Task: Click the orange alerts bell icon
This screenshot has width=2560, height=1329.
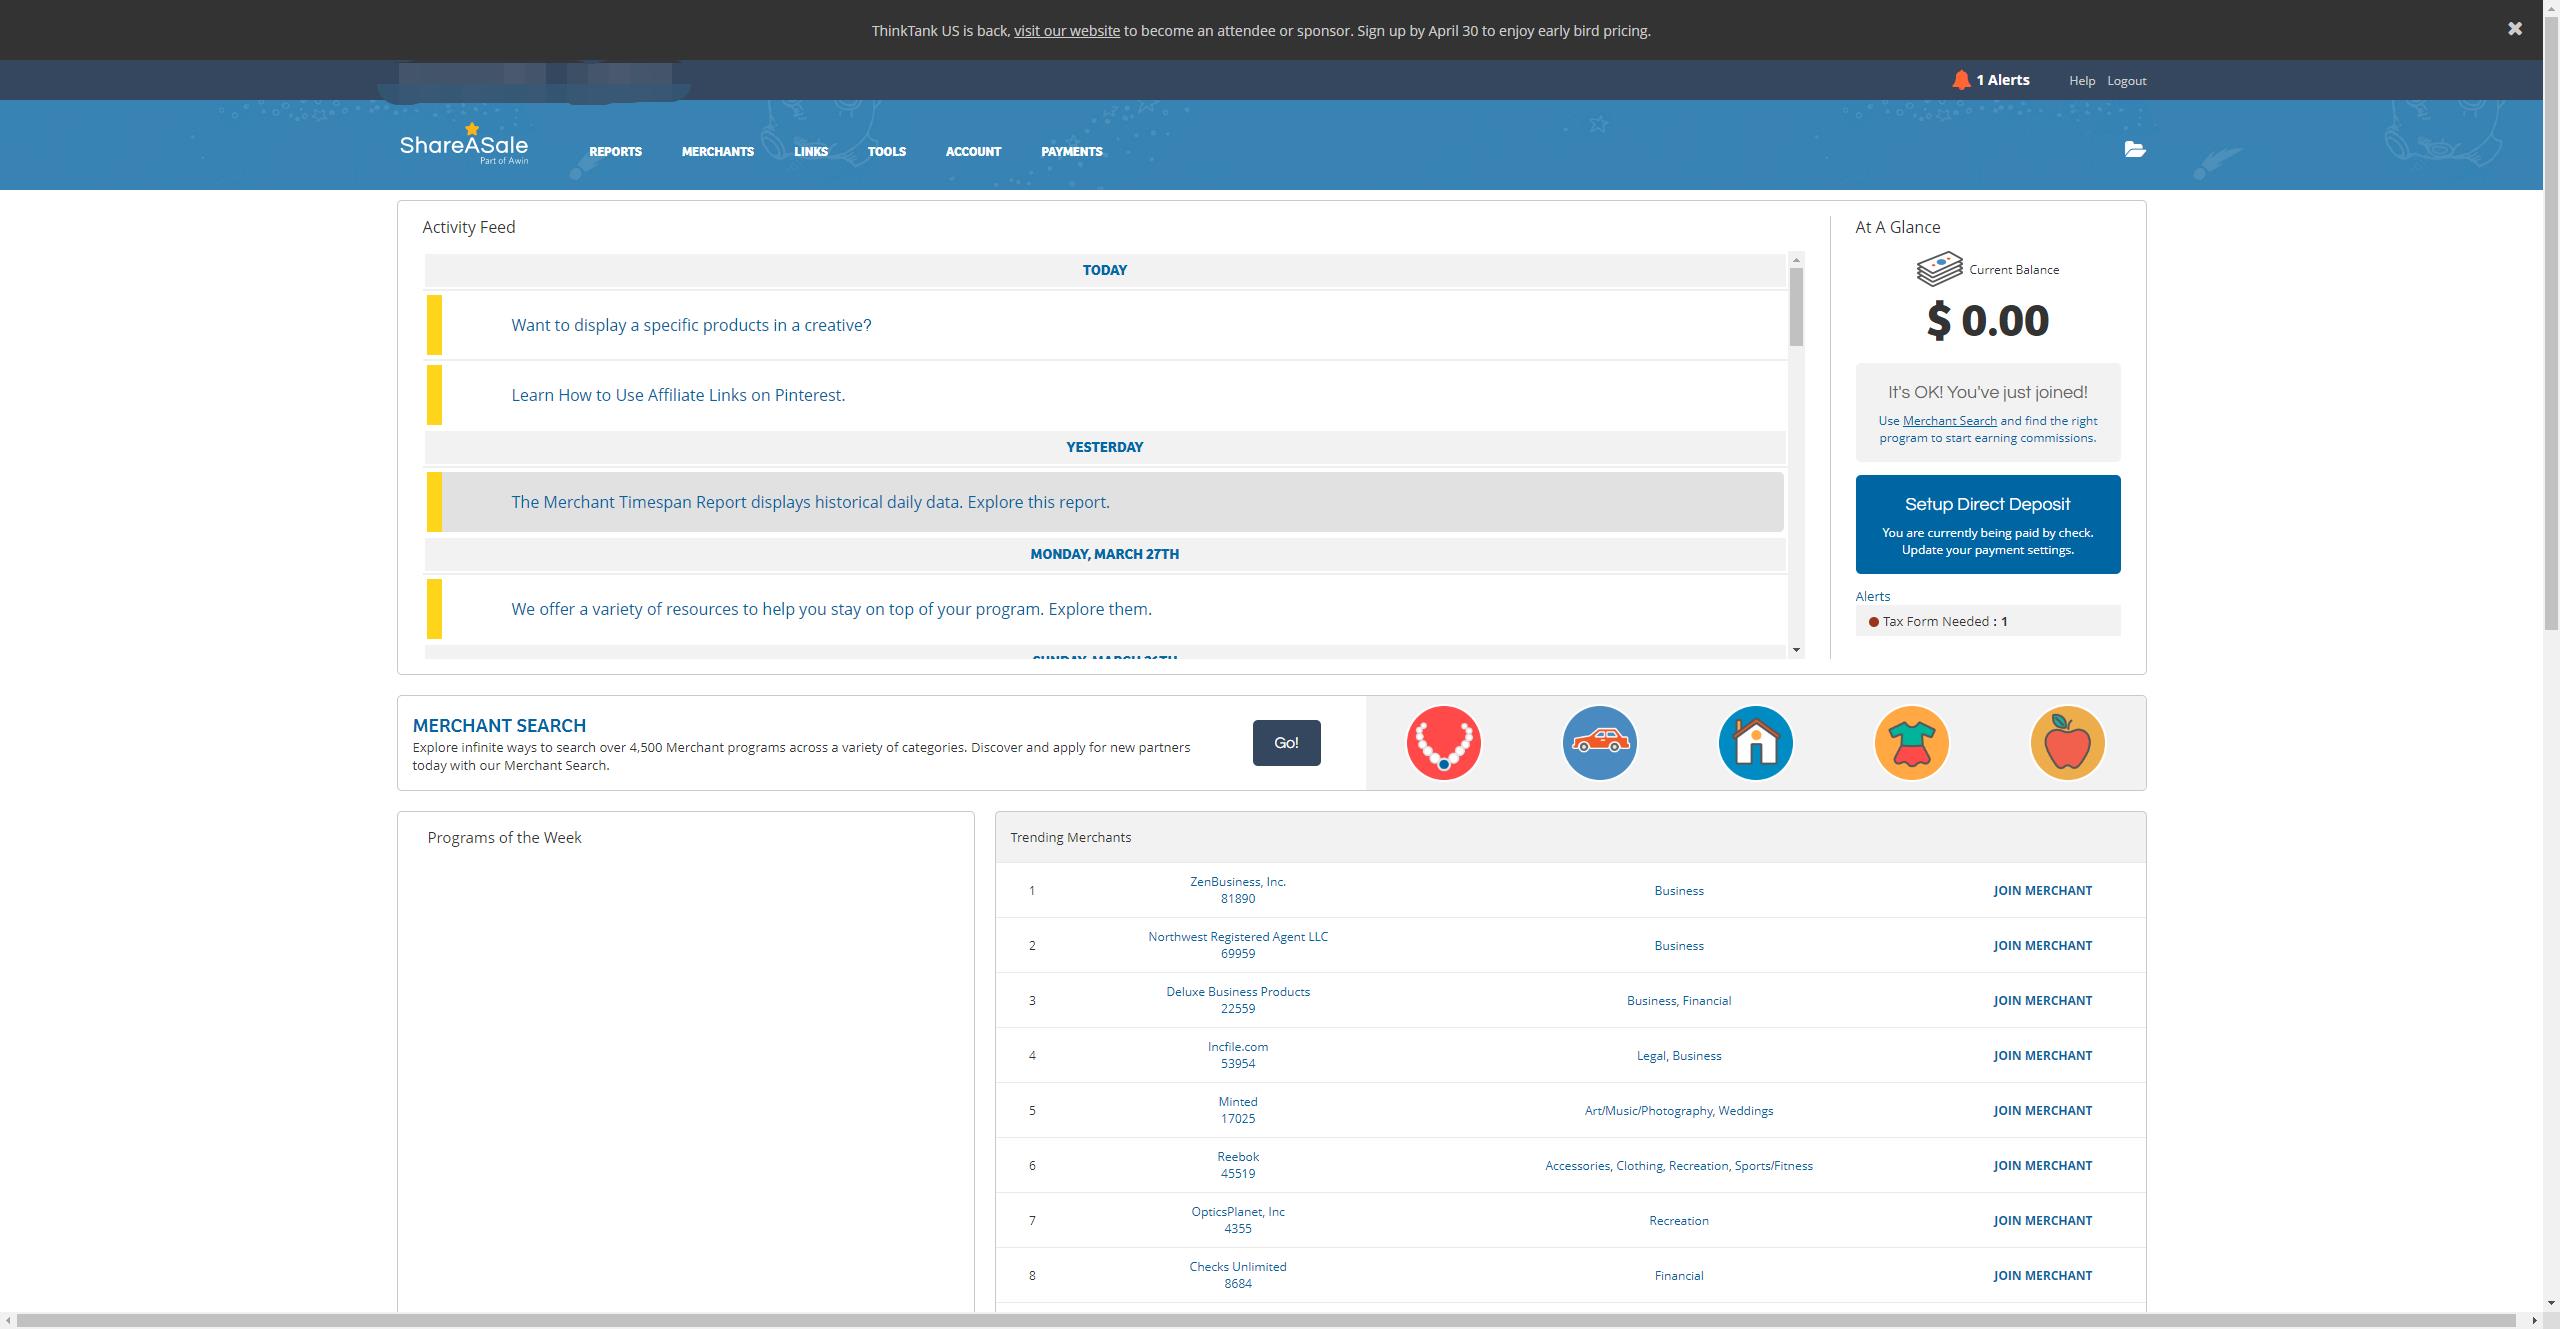Action: coord(1960,80)
